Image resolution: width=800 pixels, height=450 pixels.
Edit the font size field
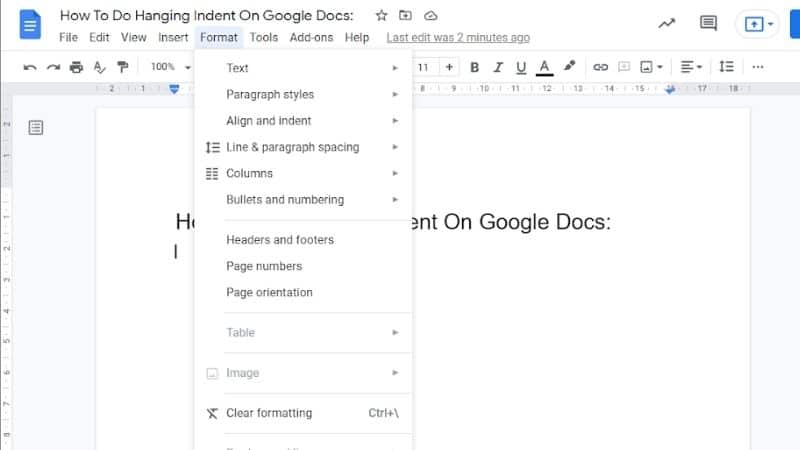pos(423,67)
